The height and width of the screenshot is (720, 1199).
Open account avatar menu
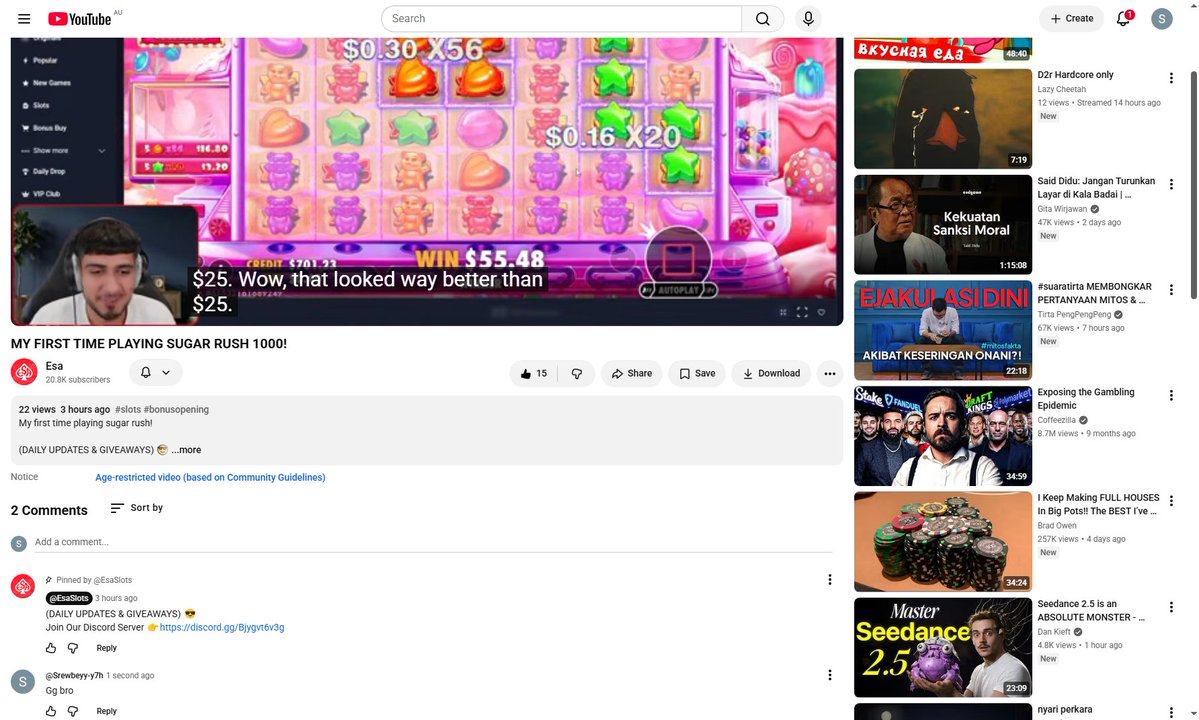pos(1162,18)
